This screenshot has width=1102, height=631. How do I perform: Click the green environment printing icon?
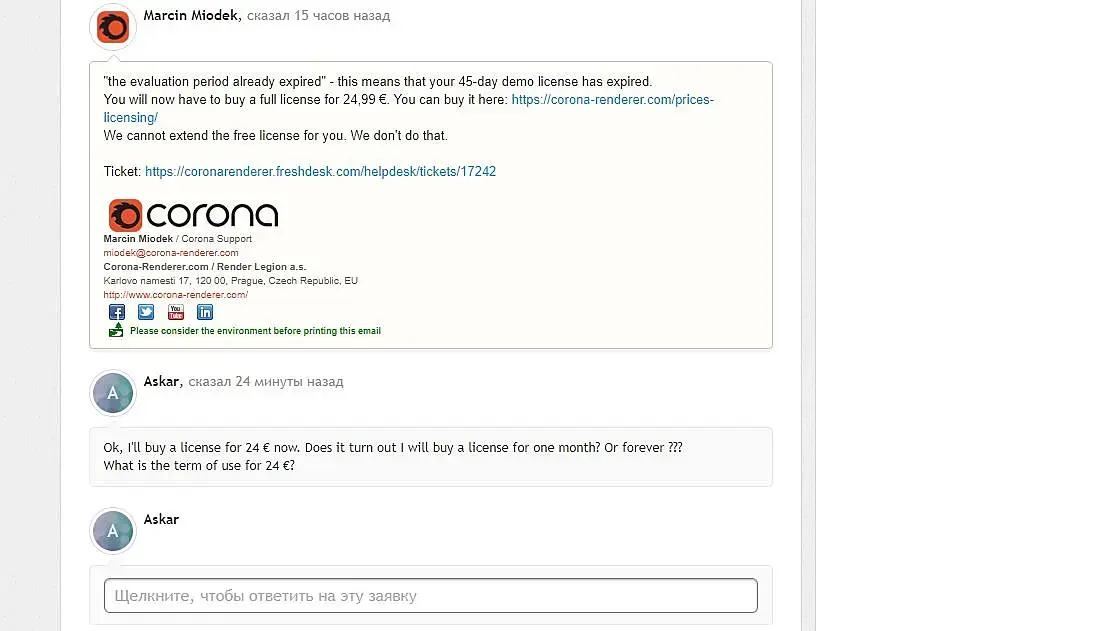tap(116, 330)
